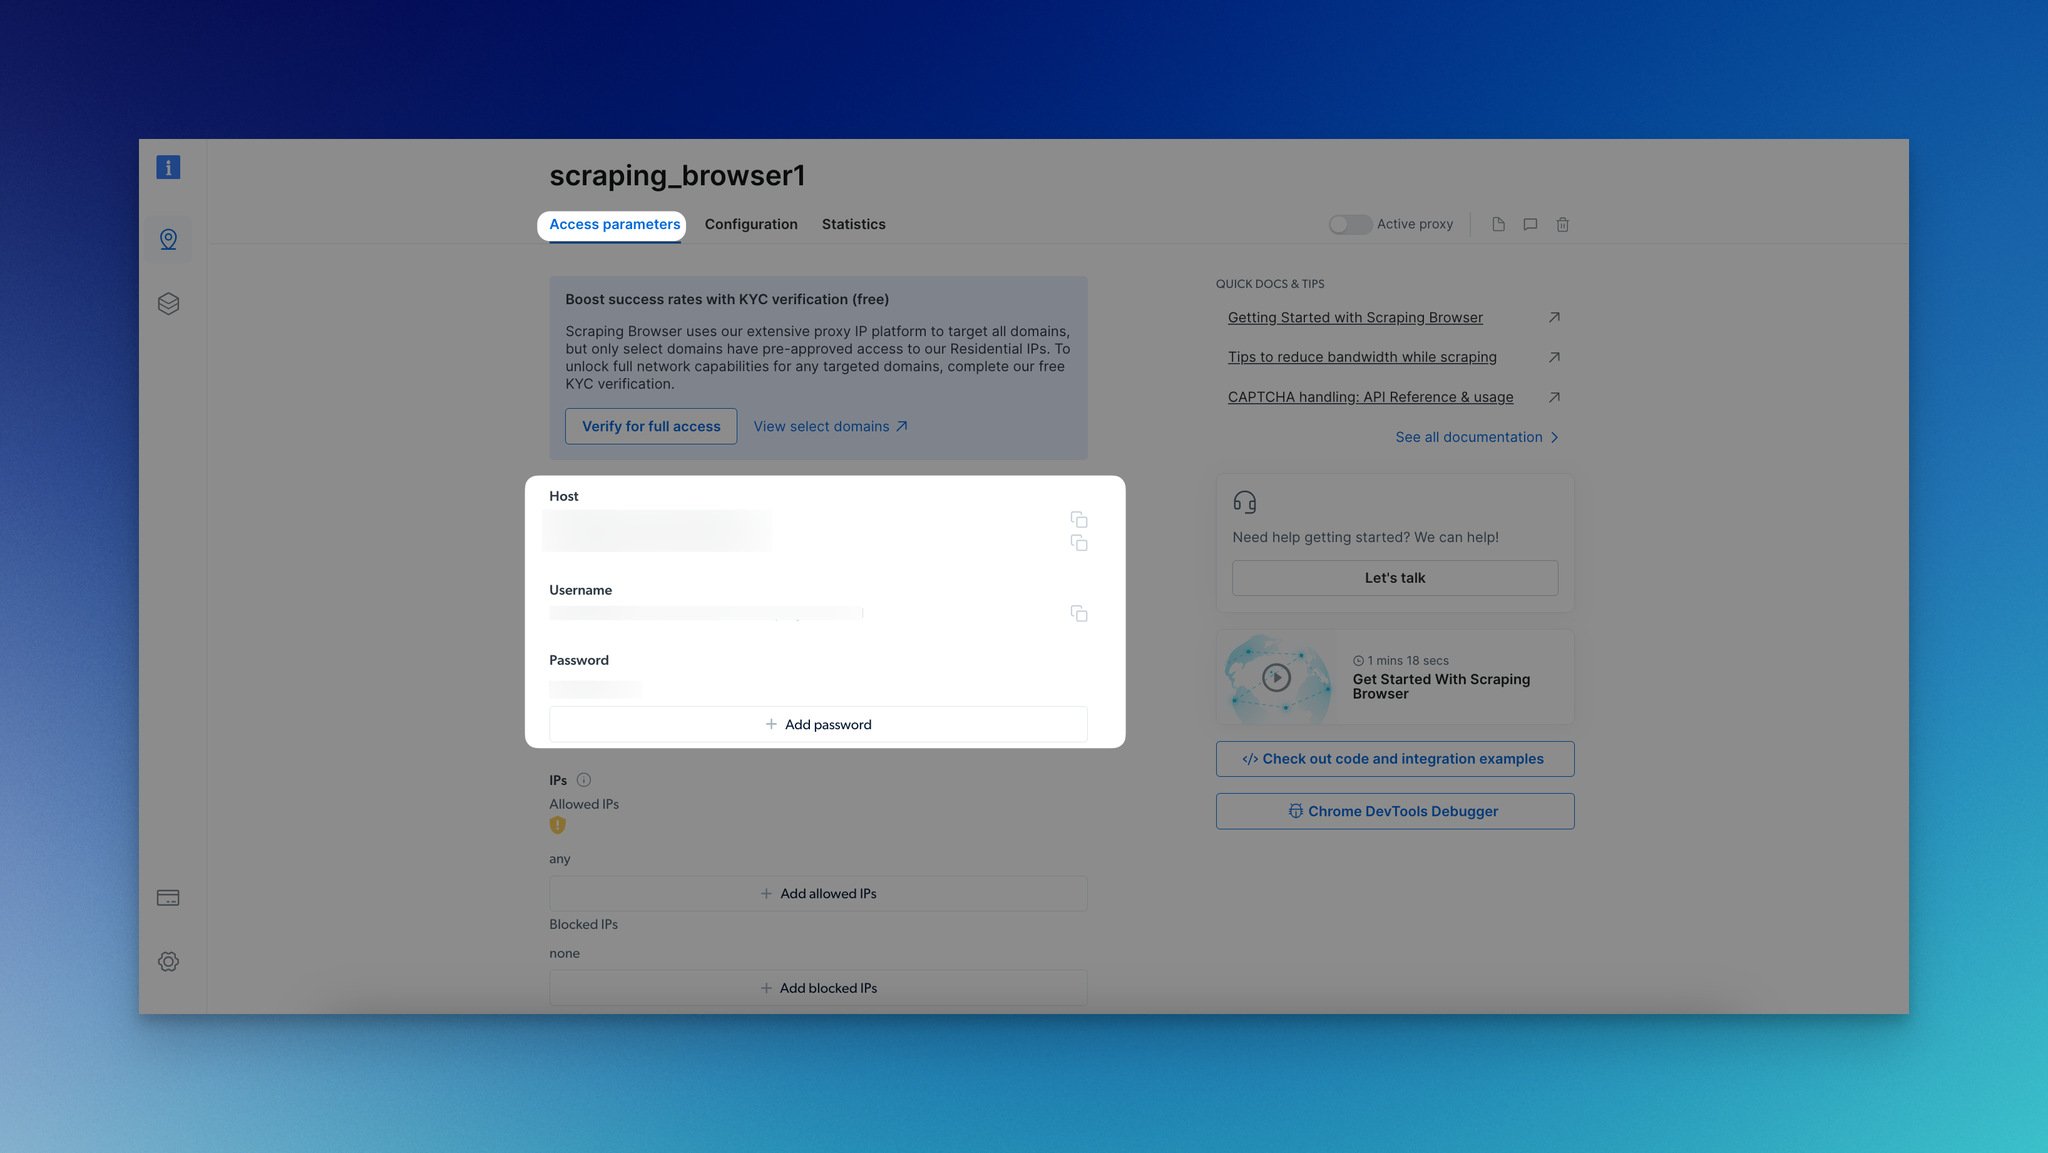2048x1153 pixels.
Task: Click the copy icon next to Host field
Action: (1079, 522)
